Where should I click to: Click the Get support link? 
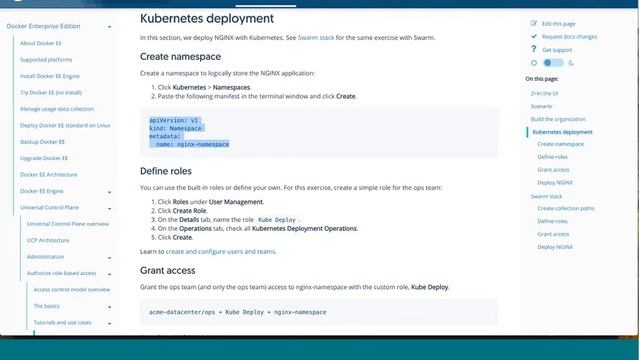pyautogui.click(x=557, y=50)
